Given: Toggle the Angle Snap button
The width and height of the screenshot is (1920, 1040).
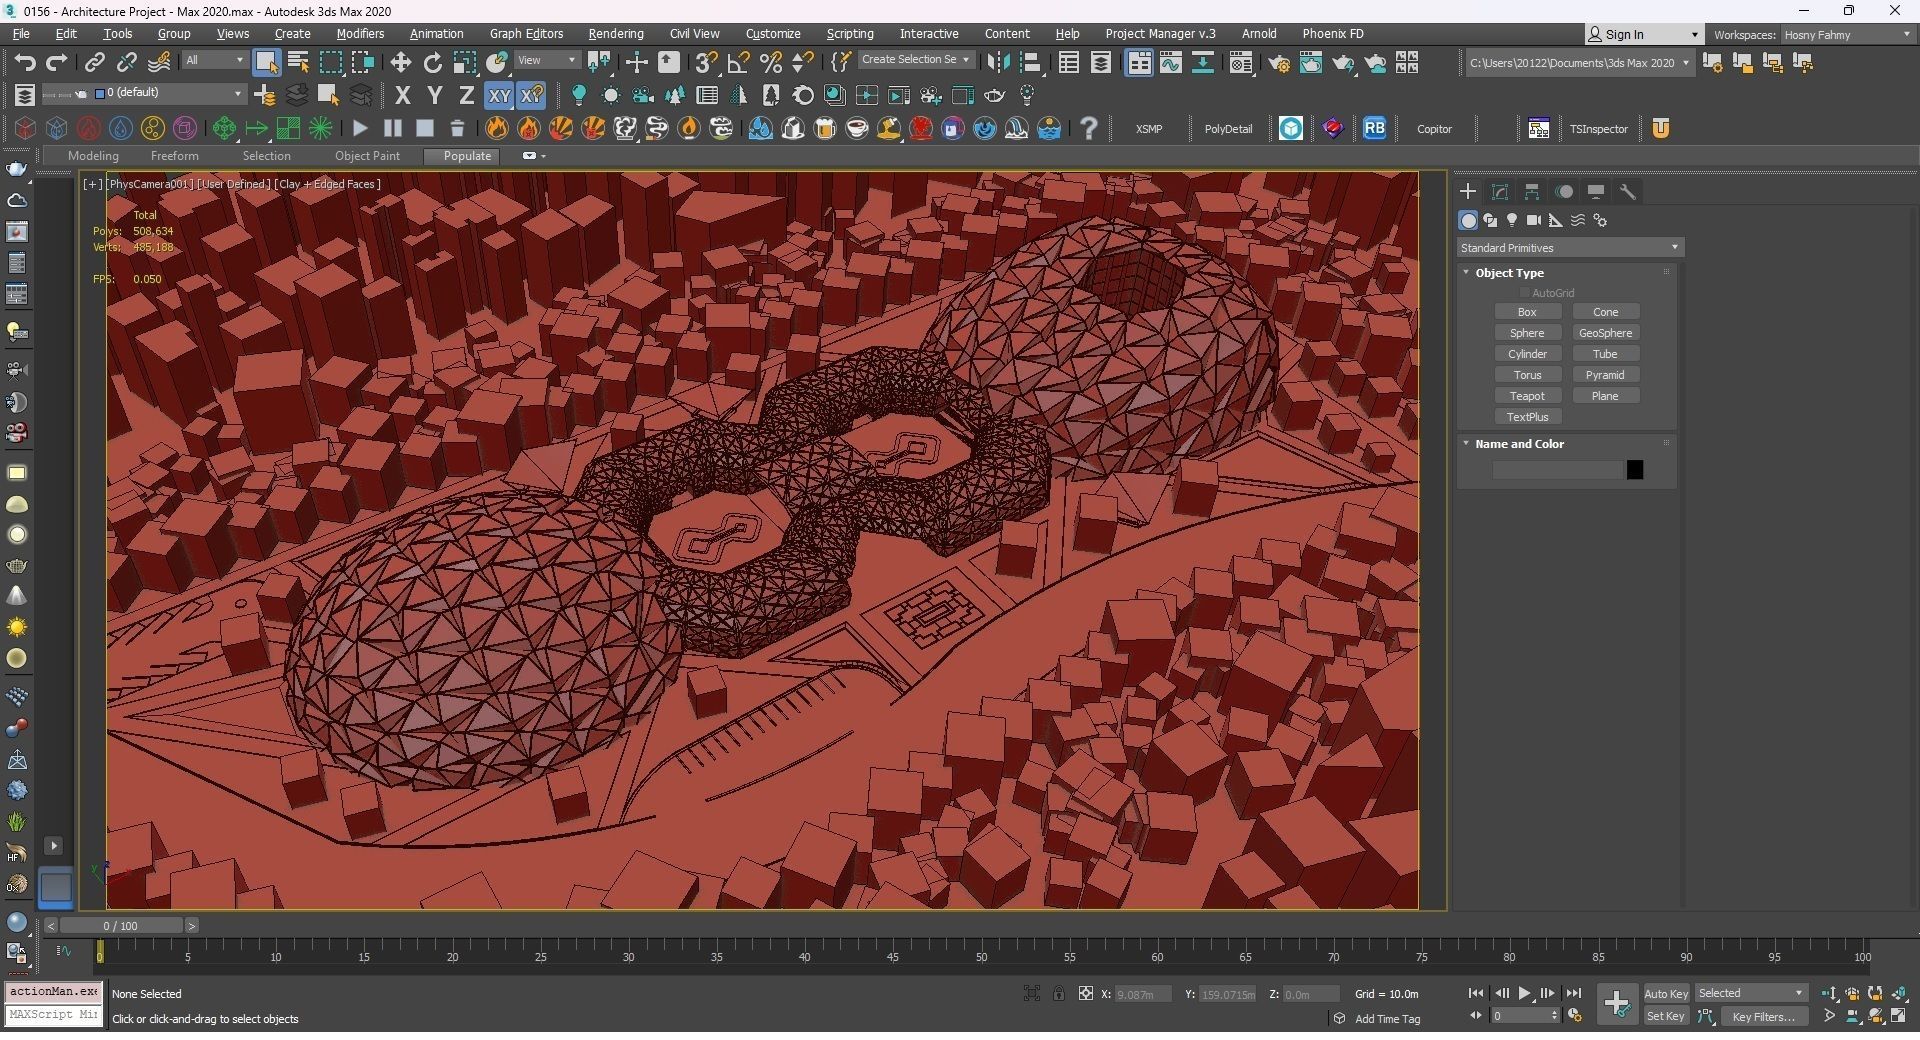Looking at the screenshot, I should pyautogui.click(x=739, y=63).
